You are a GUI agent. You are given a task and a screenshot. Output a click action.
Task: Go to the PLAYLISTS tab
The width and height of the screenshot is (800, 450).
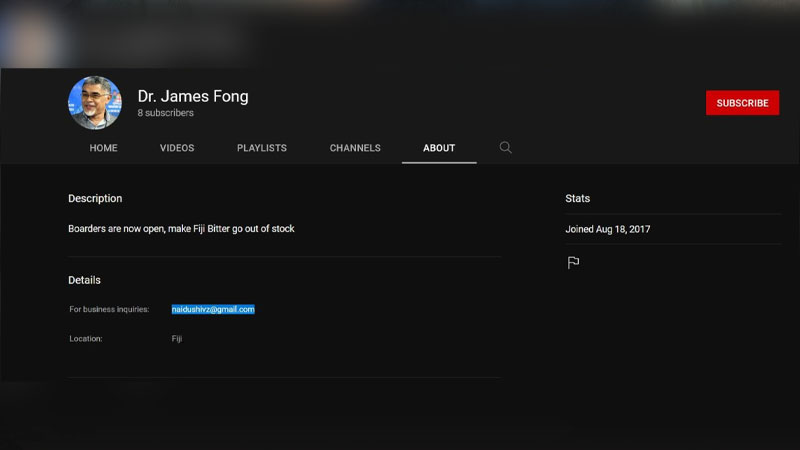pos(261,148)
